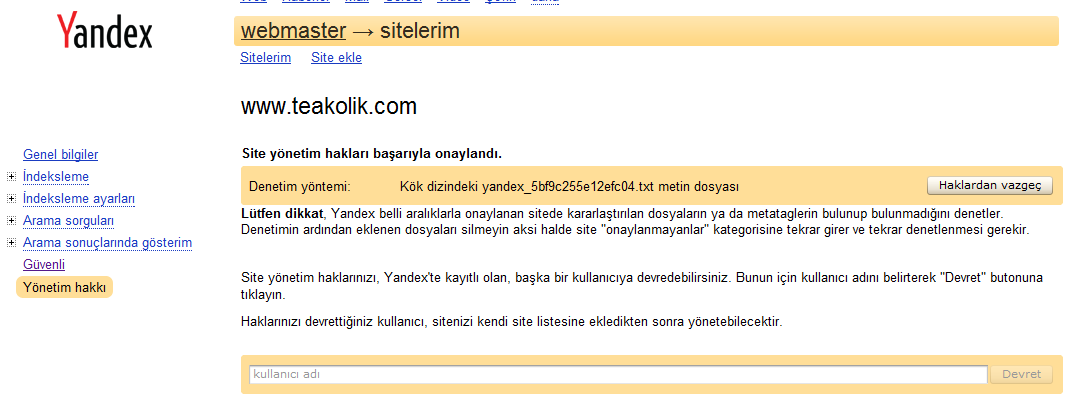Screen dimensions: 1072x407
Task: Open Genel bilgiler in the sidebar
Action: click(x=60, y=155)
